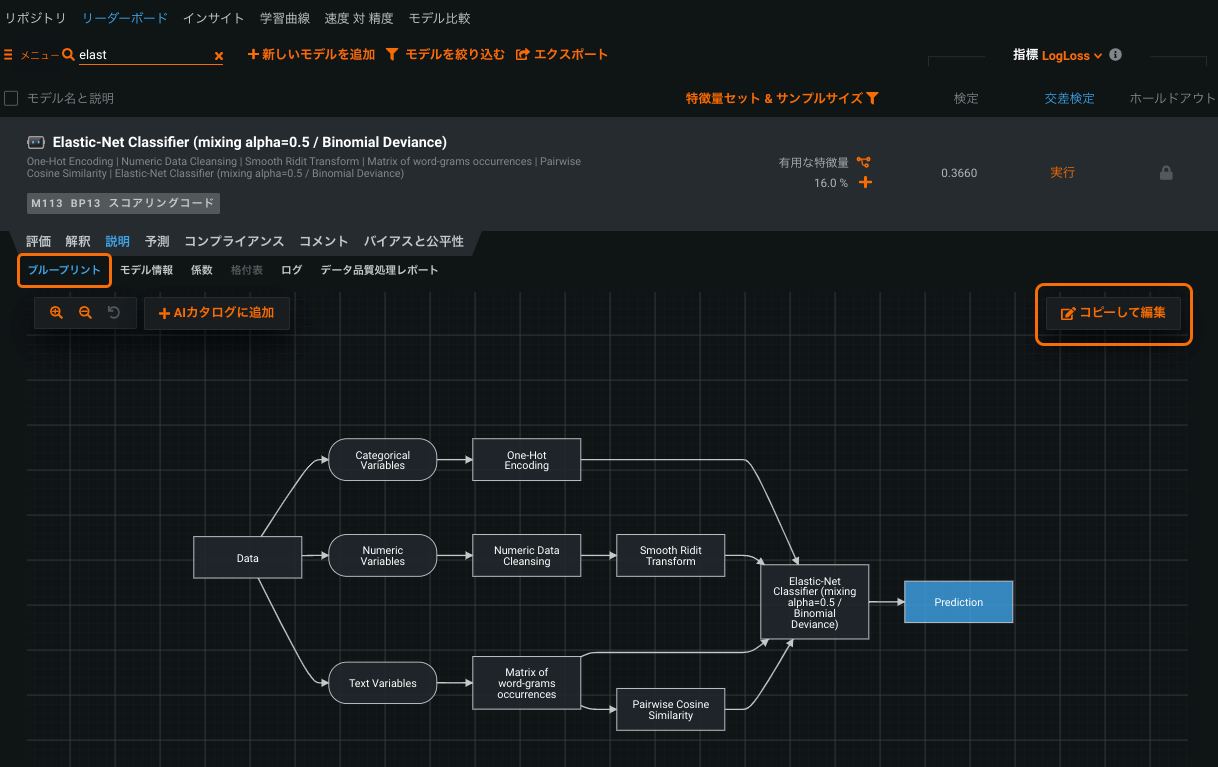Toggle the select-all models checkbox
Image resolution: width=1218 pixels, height=767 pixels.
[12, 98]
